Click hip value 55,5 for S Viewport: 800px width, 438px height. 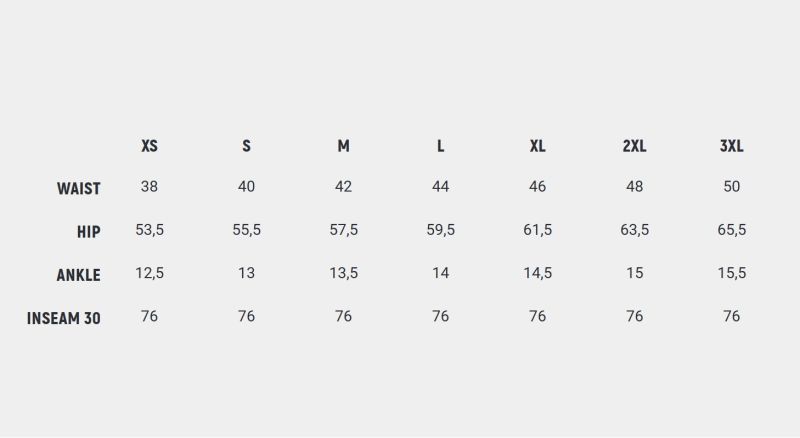[246, 230]
